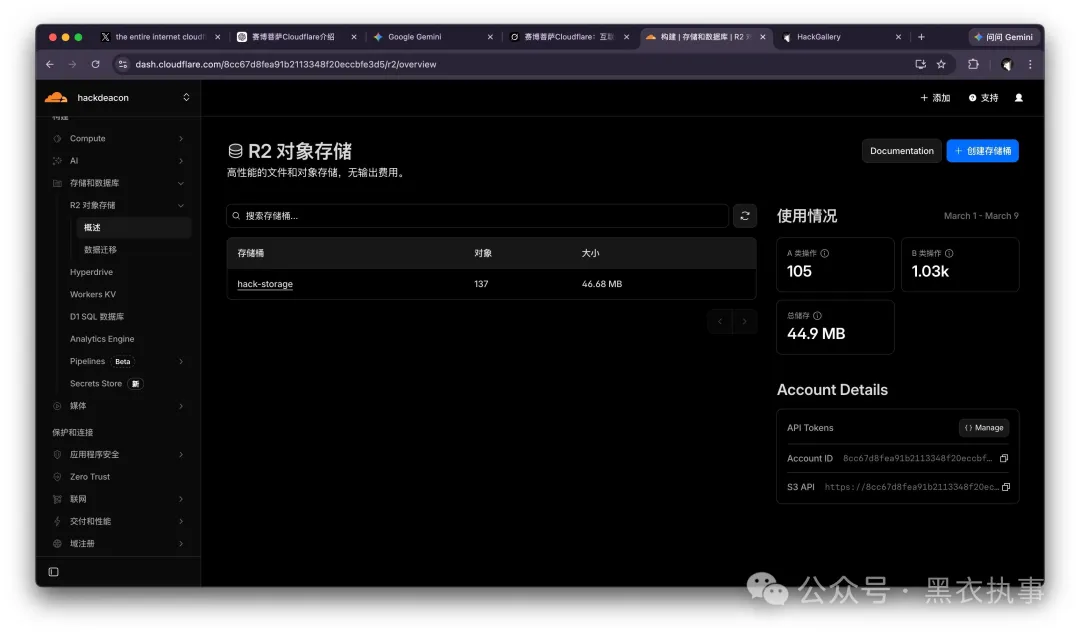Open Secrets Store
The width and height of the screenshot is (1080, 634).
point(96,384)
